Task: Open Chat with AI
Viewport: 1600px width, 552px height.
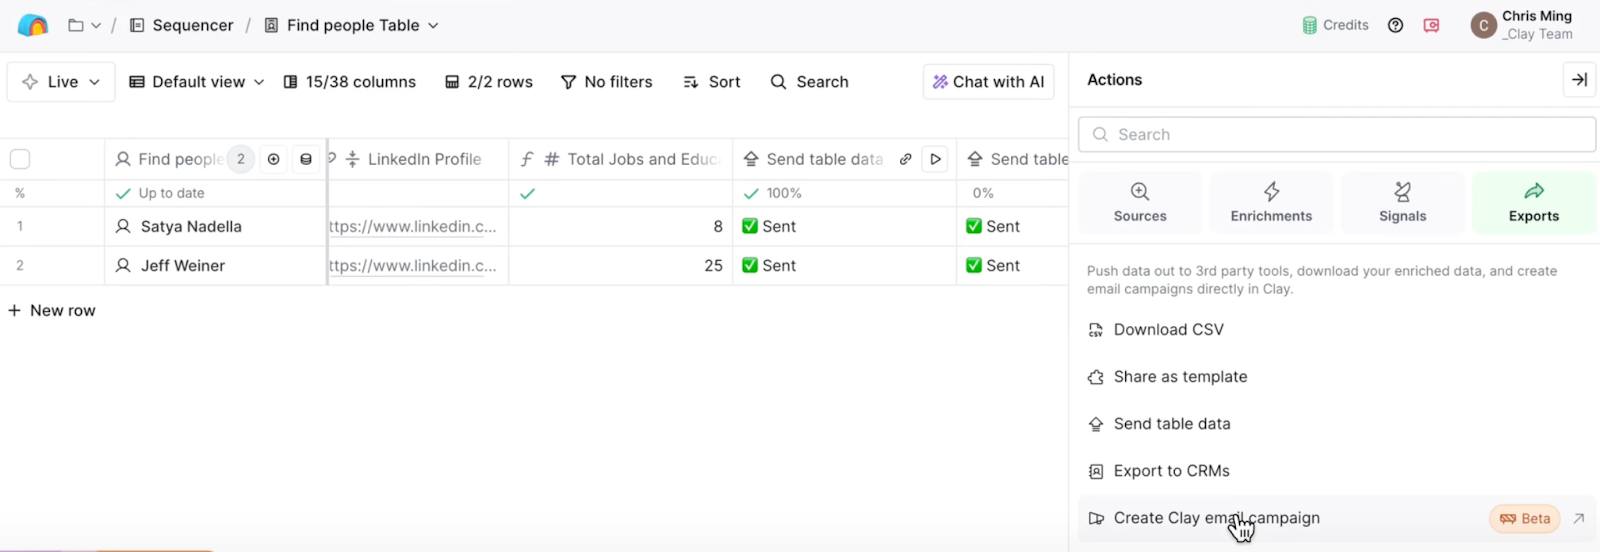Action: [989, 82]
